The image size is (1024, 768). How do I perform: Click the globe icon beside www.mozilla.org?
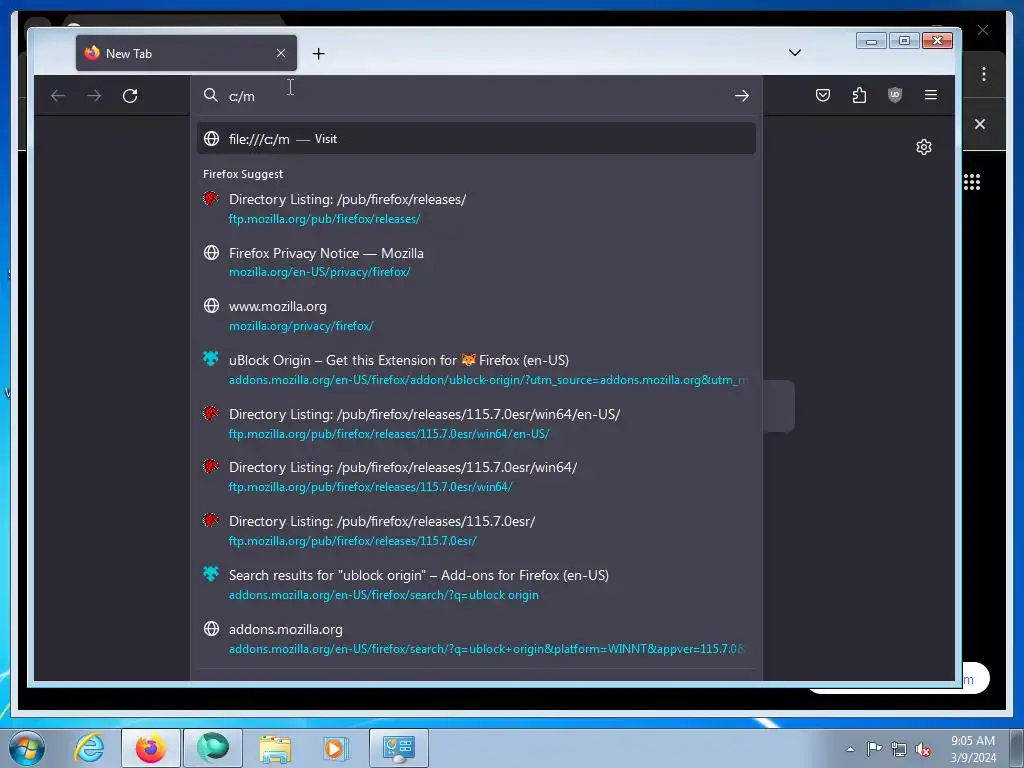(211, 306)
